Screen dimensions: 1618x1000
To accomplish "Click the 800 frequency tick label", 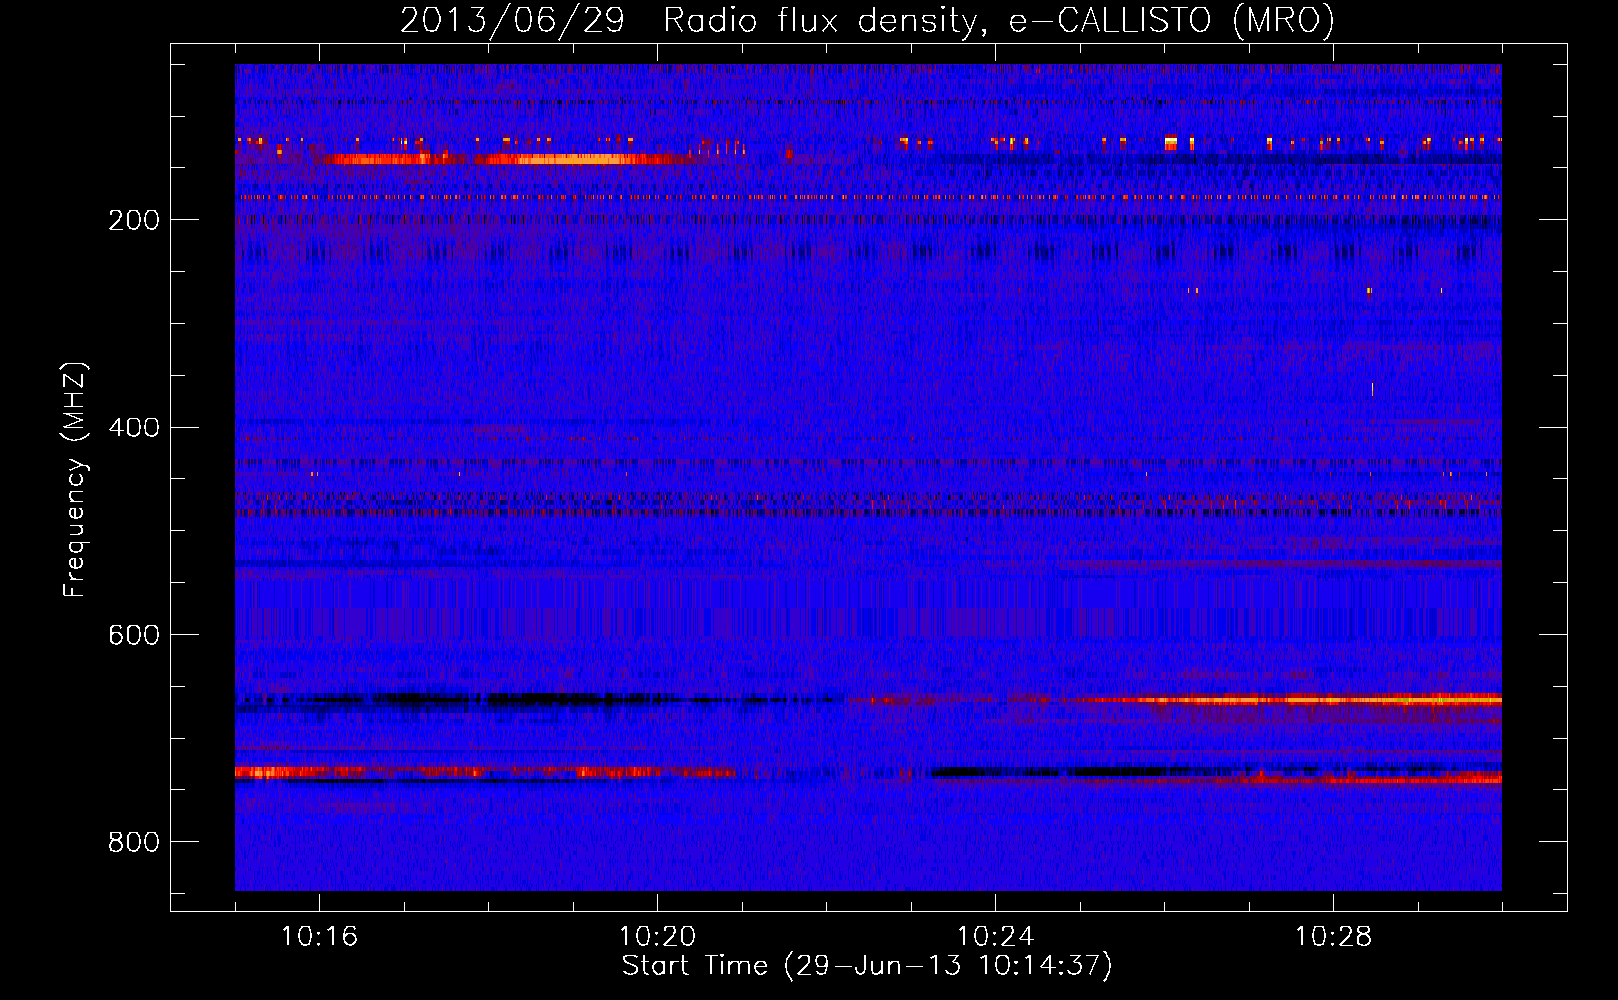I will pos(134,842).
